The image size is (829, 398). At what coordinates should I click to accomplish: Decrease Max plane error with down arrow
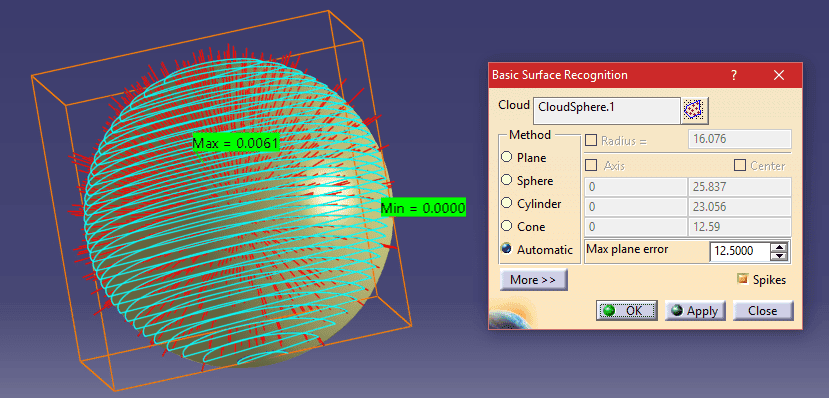[x=778, y=256]
